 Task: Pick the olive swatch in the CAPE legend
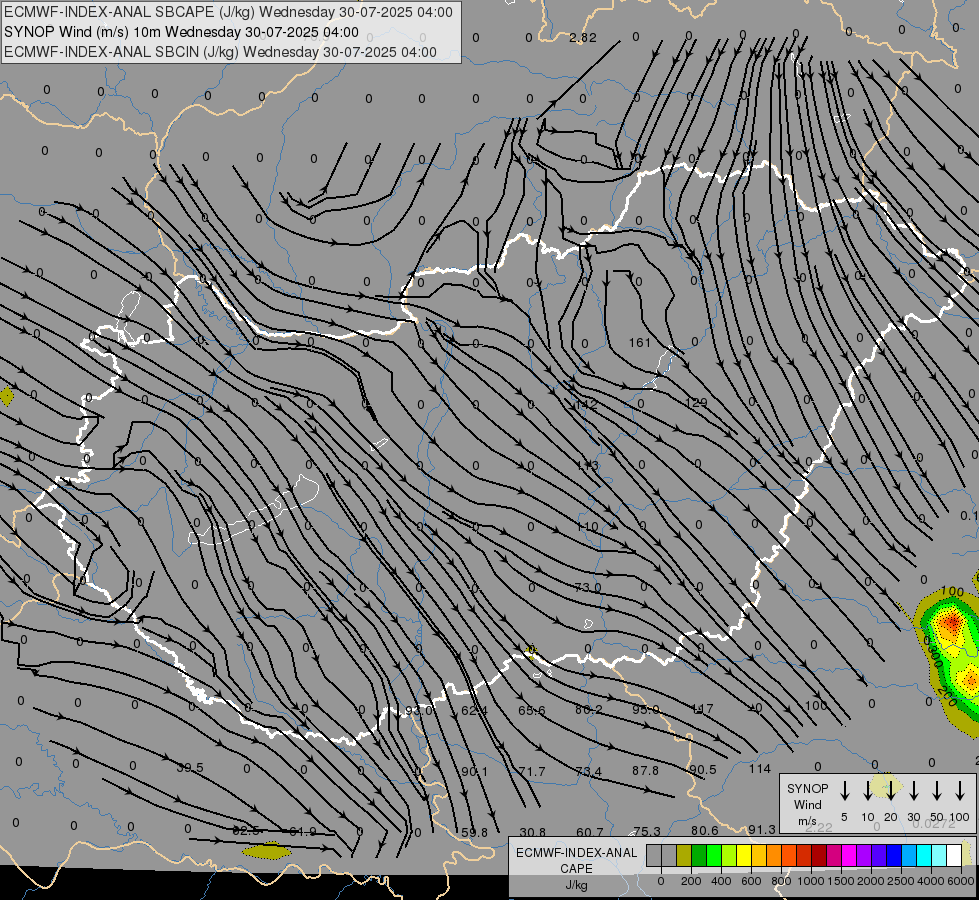coord(684,855)
